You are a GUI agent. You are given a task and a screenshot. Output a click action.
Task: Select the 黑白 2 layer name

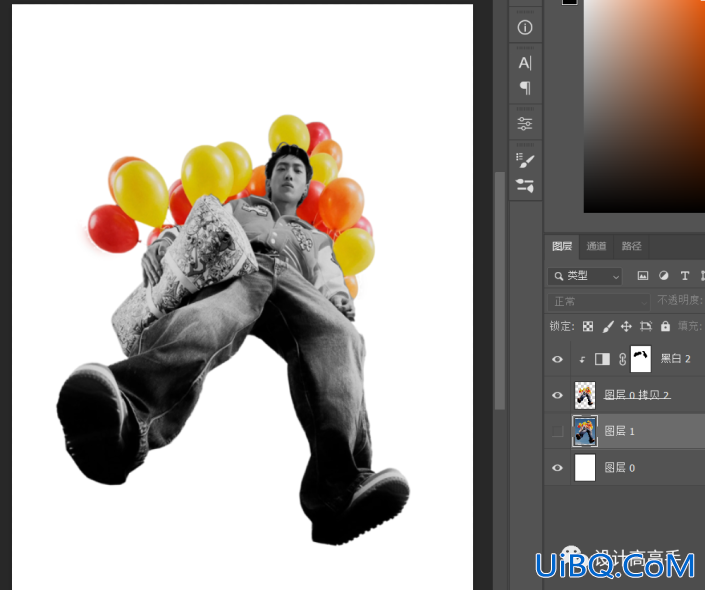pyautogui.click(x=675, y=358)
